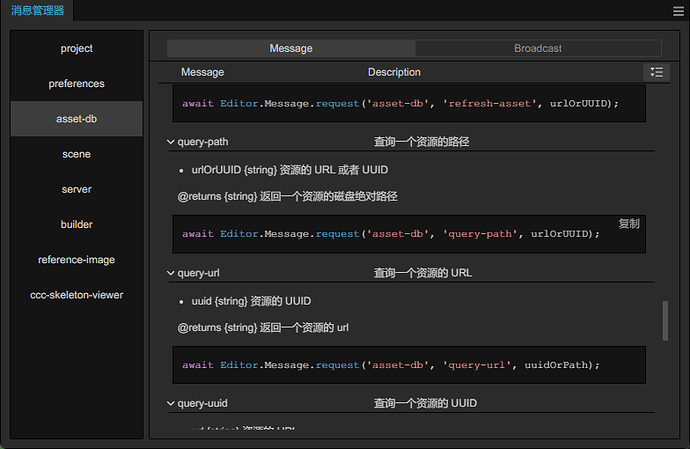Select ccc-skeleton-viewer in the sidebar

(x=77, y=295)
